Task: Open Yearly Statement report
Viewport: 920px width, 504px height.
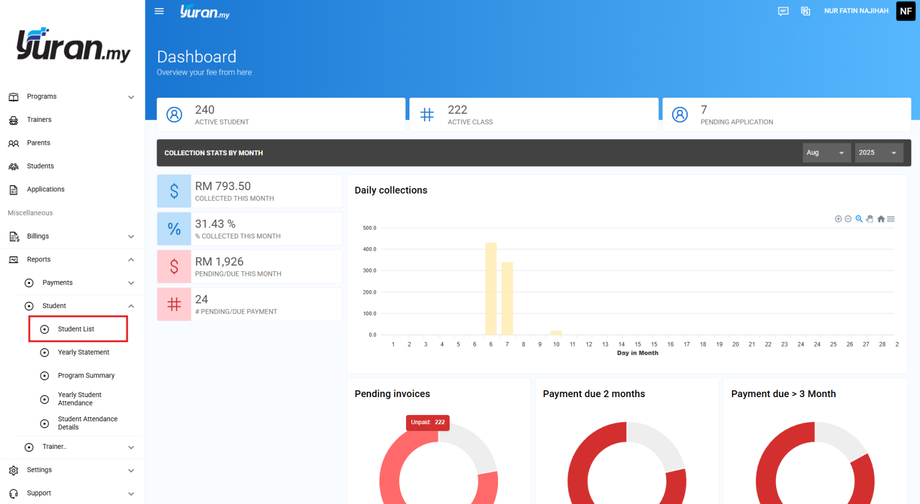Action: click(x=83, y=353)
